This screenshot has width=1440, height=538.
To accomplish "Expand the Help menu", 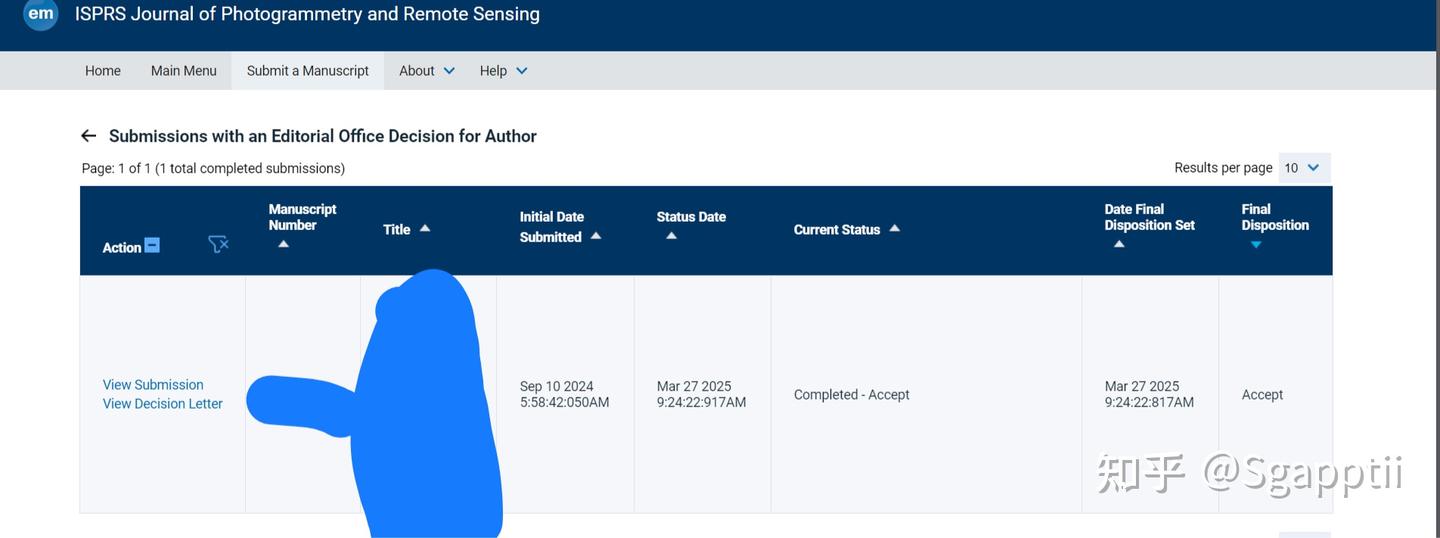I will pyautogui.click(x=503, y=71).
